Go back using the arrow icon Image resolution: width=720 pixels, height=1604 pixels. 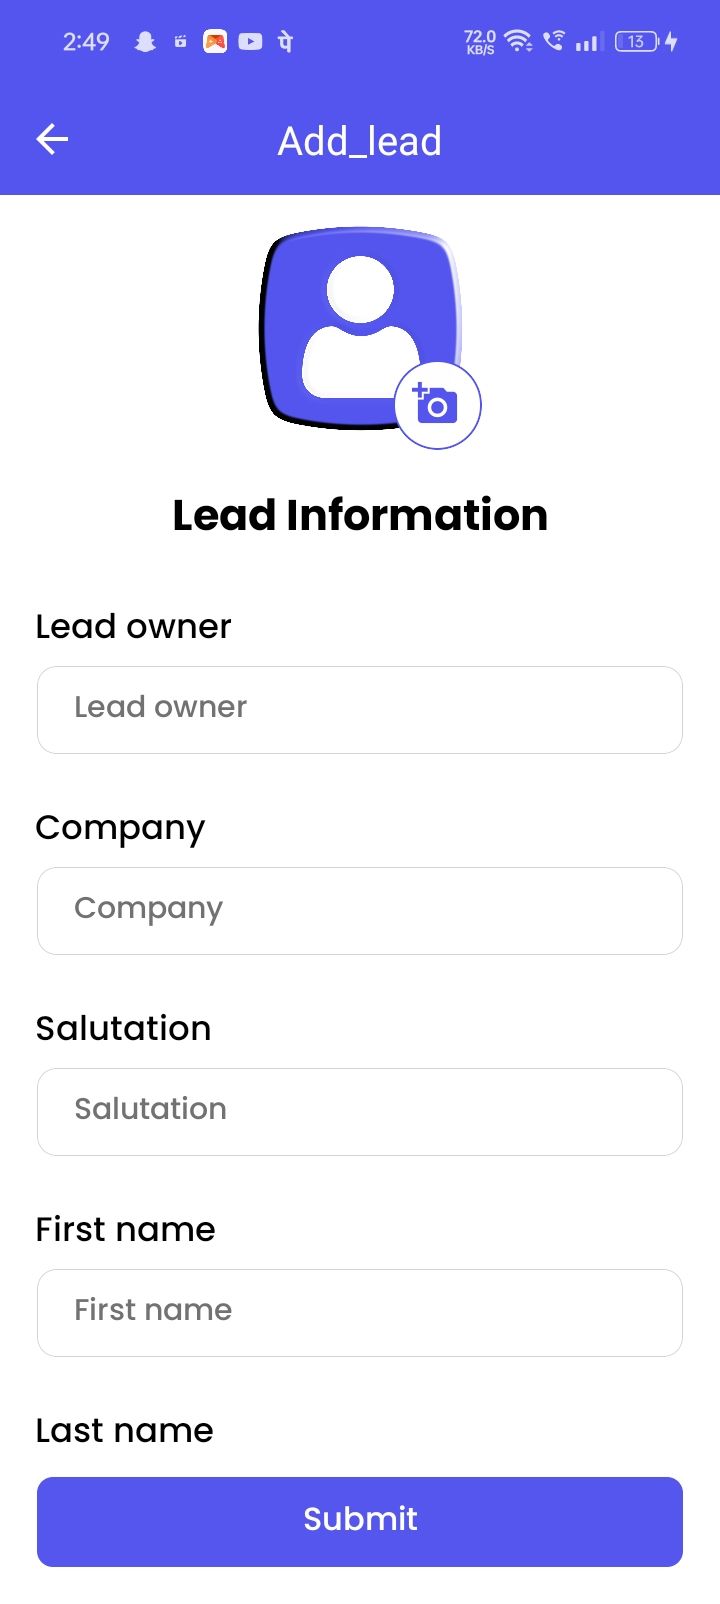(x=52, y=140)
